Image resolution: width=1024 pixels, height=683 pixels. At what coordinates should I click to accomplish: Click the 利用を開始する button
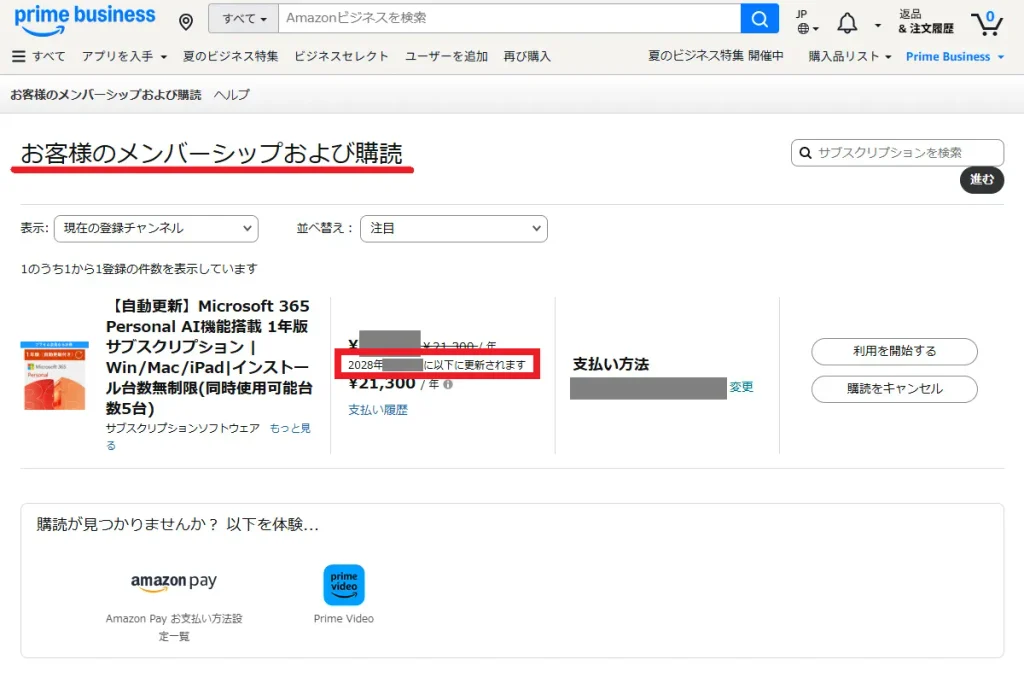pos(894,351)
